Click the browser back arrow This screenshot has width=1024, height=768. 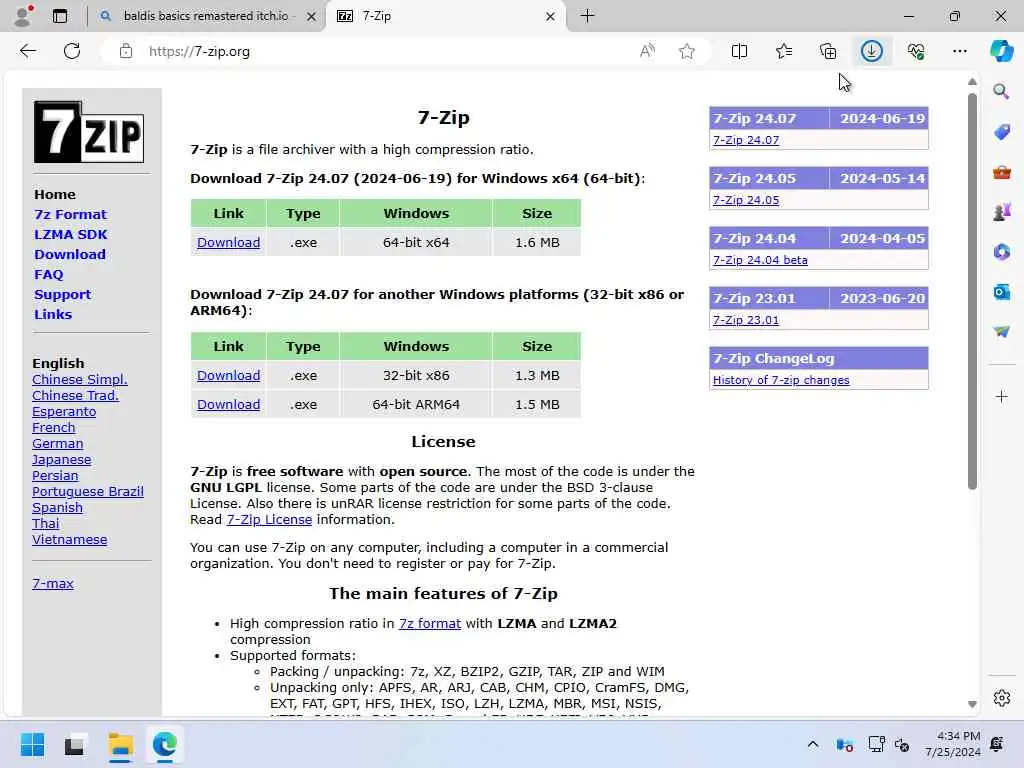tap(27, 51)
